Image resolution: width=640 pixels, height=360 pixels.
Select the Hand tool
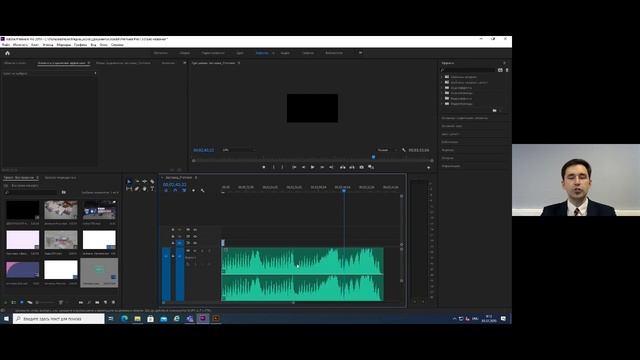(x=144, y=189)
